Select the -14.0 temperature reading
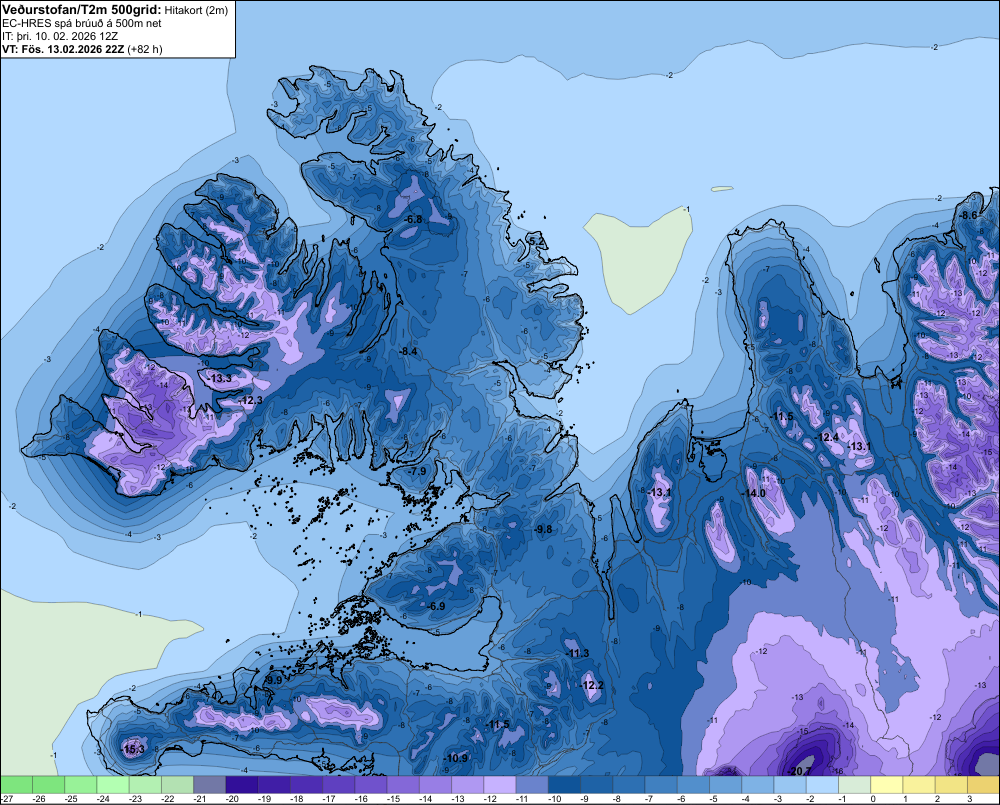Image resolution: width=1000 pixels, height=805 pixels. click(754, 493)
